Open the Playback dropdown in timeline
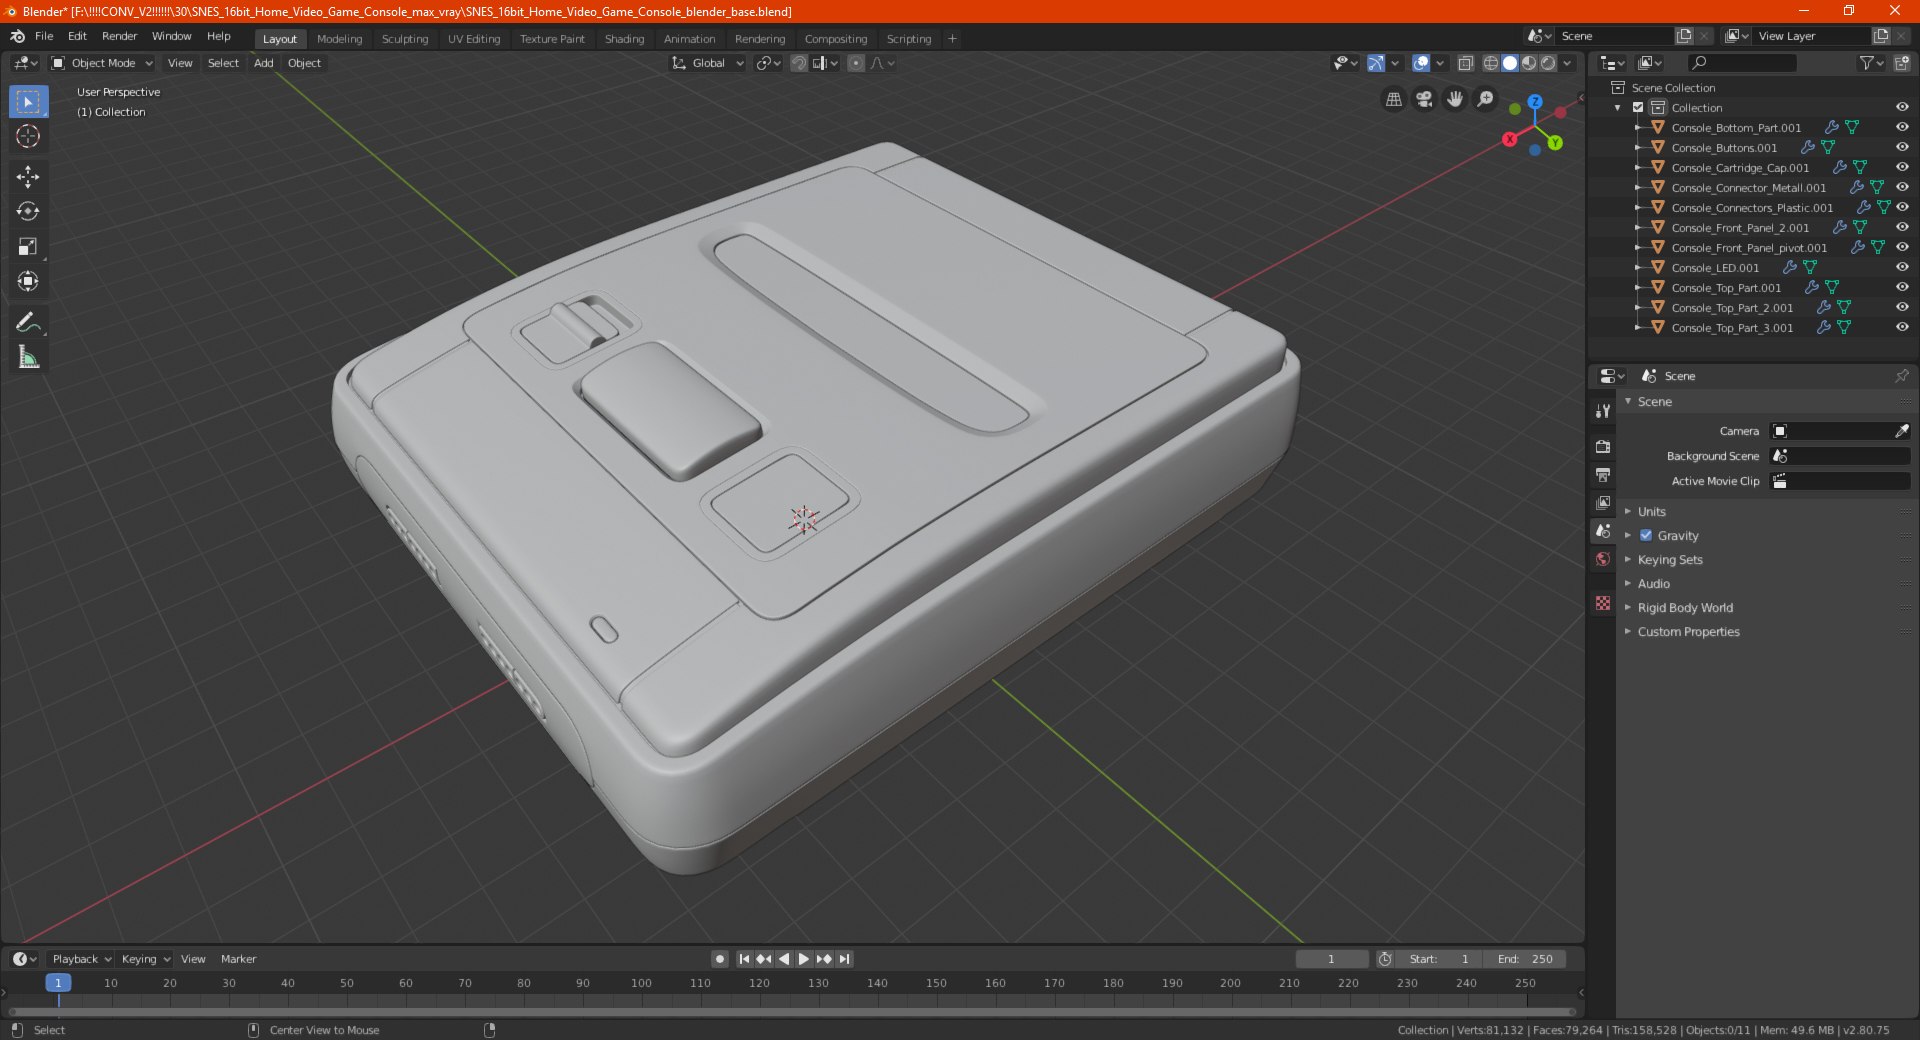1920x1040 pixels. point(81,959)
